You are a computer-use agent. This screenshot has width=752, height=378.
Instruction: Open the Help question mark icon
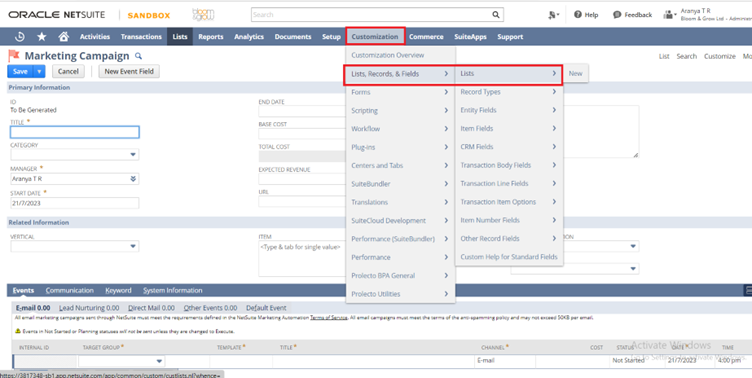click(x=578, y=15)
